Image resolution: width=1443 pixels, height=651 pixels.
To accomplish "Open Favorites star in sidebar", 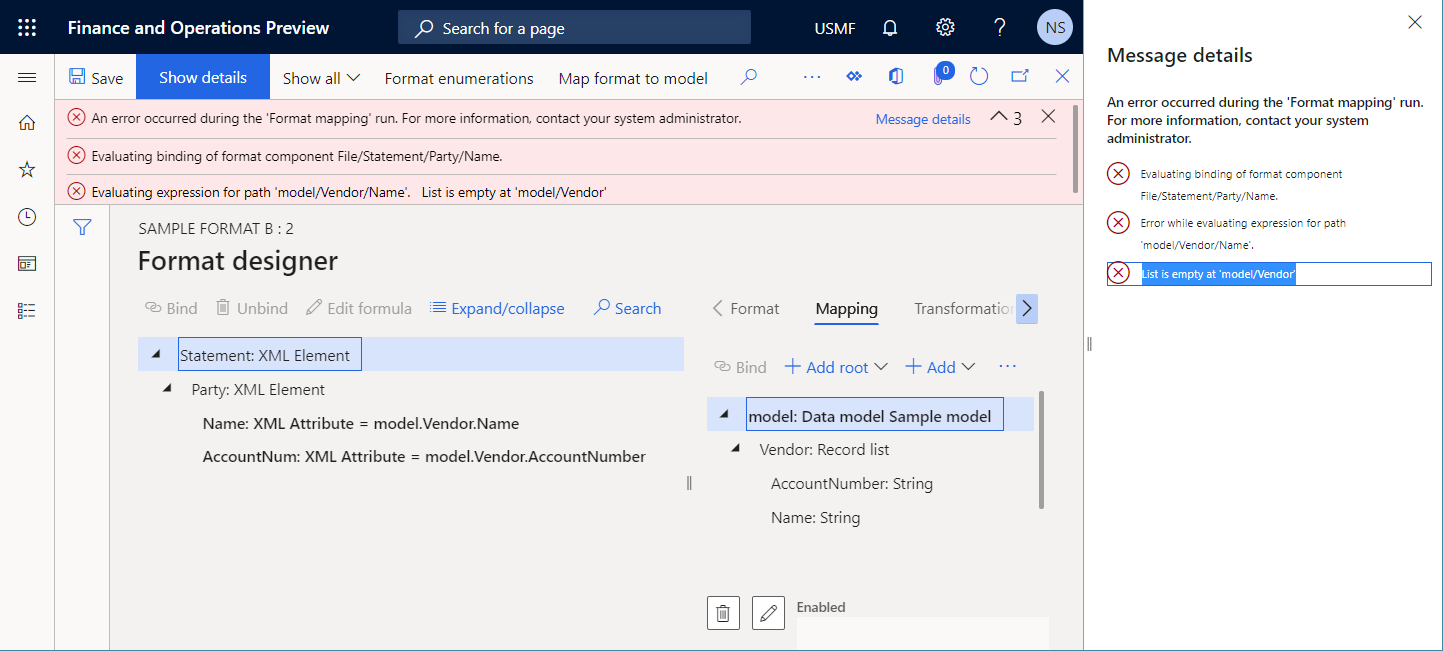I will (27, 170).
